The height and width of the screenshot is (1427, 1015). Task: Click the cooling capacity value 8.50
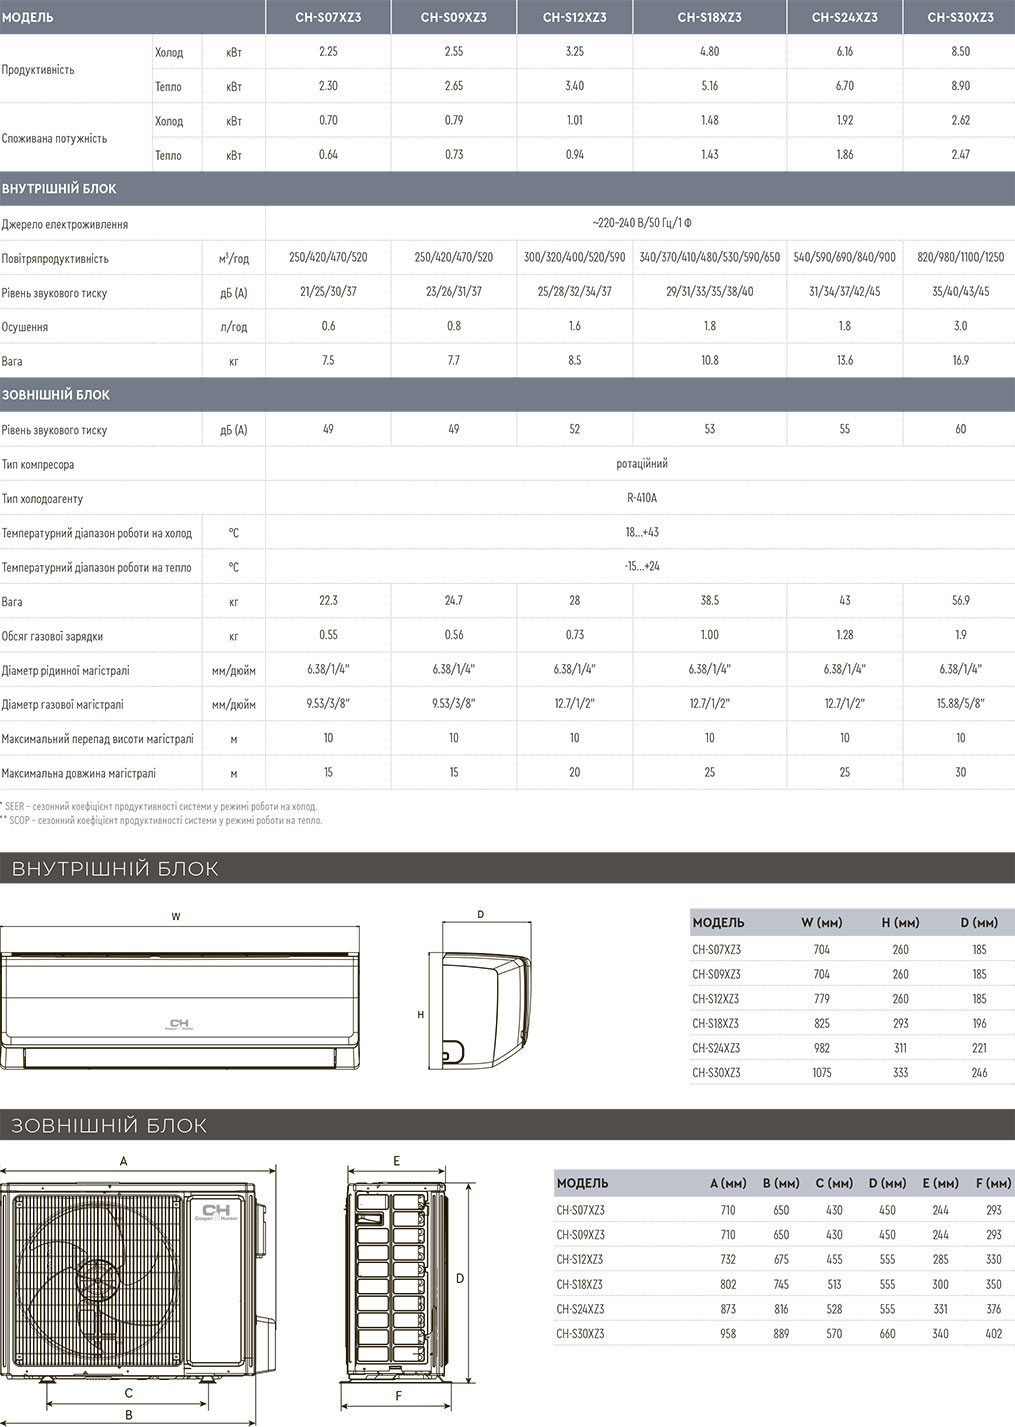961,51
